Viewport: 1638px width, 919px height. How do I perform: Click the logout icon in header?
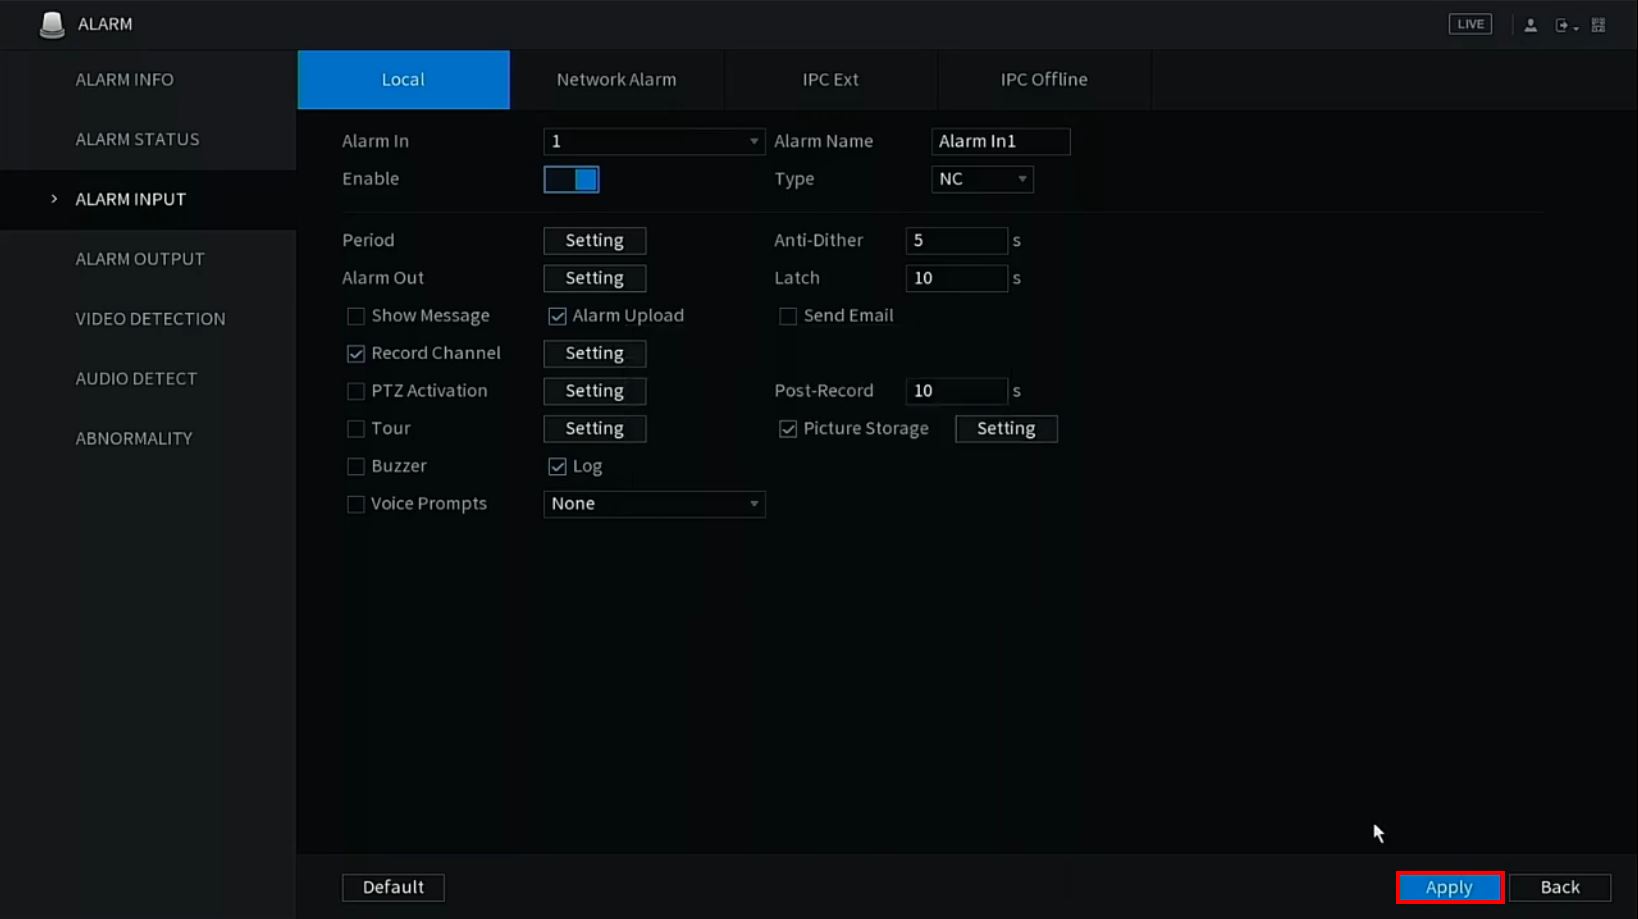pos(1563,25)
